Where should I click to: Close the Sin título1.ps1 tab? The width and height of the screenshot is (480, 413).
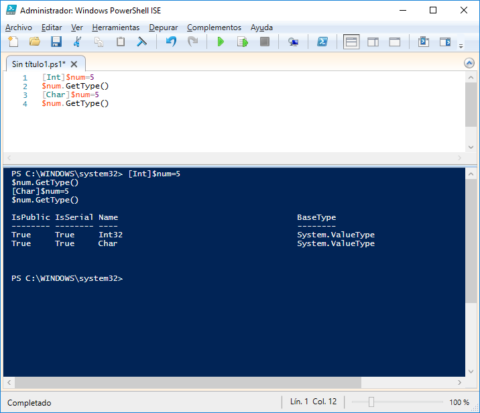(74, 64)
